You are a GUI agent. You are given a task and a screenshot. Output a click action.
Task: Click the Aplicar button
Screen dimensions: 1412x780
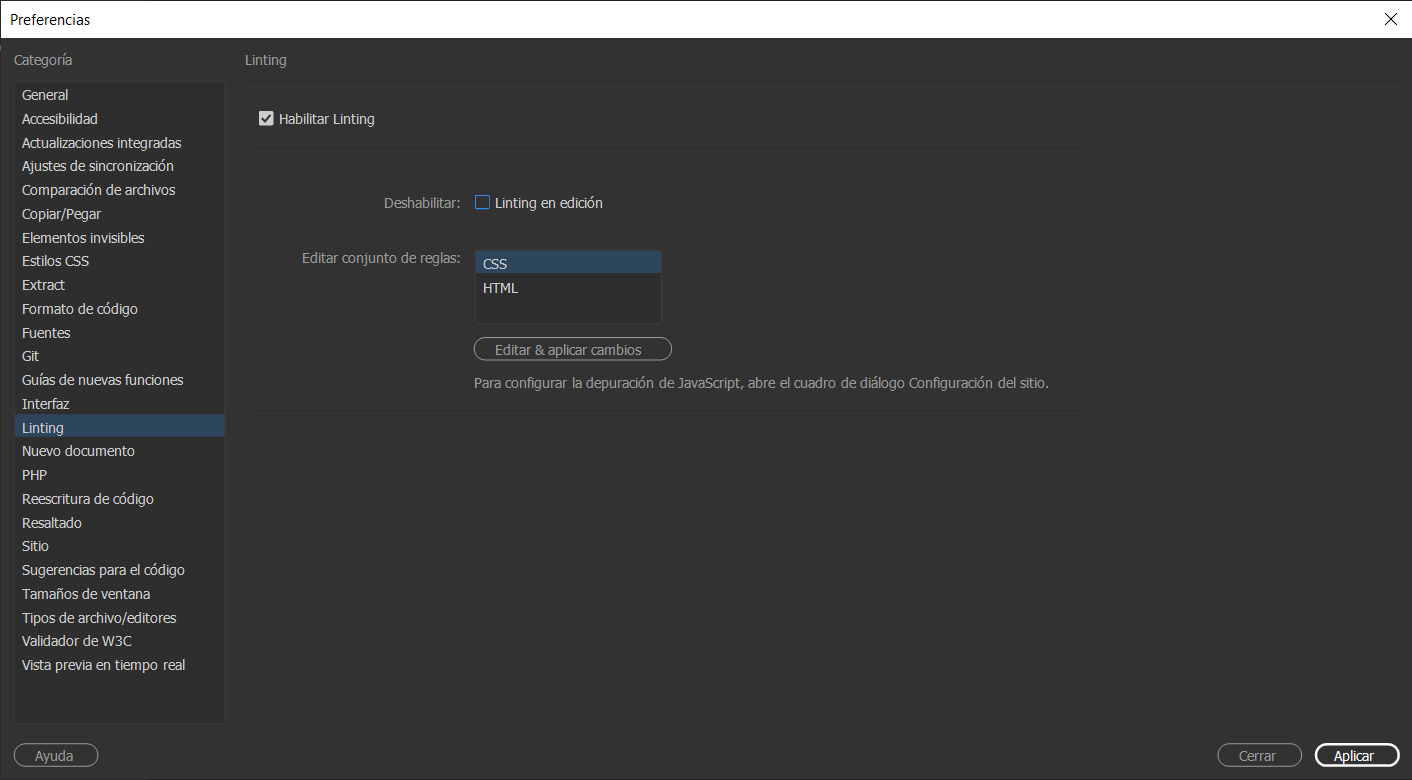point(1356,756)
